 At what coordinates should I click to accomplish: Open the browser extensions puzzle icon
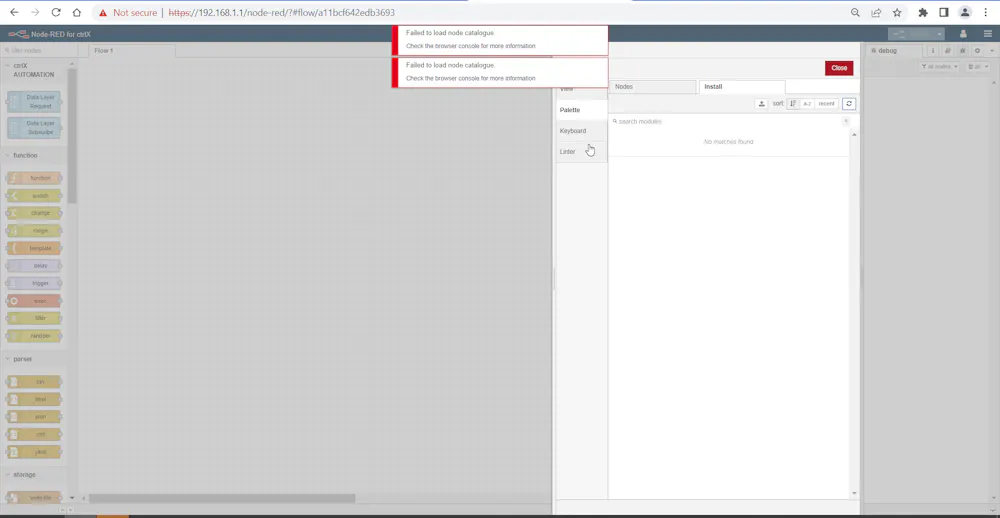[x=923, y=12]
